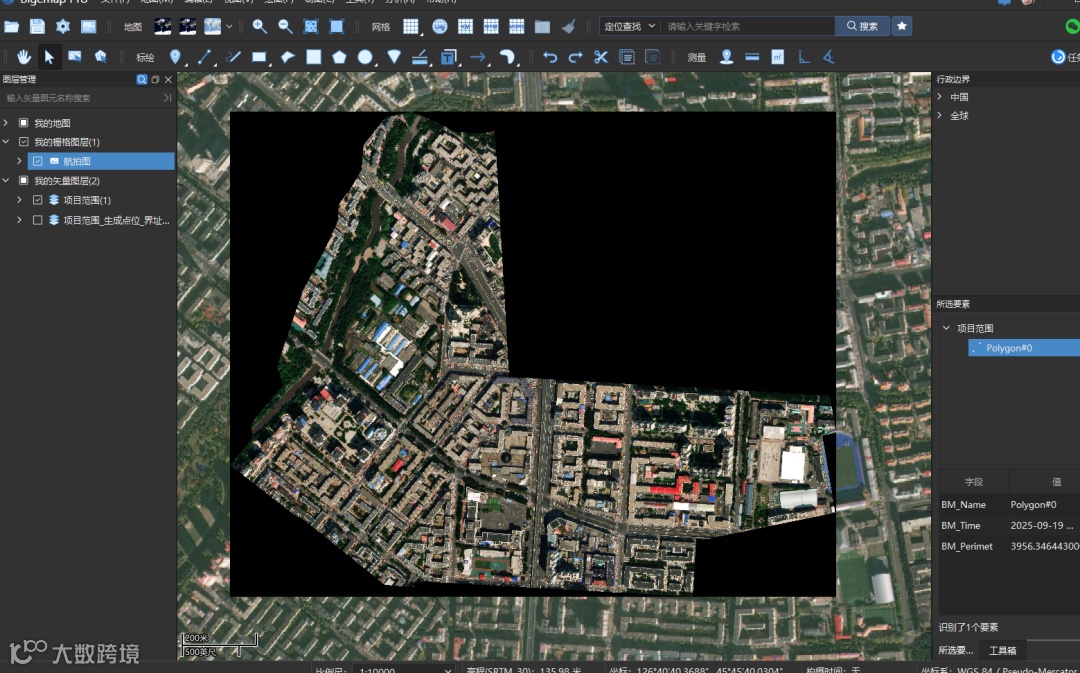Select the placemark pin drawing tool

pyautogui.click(x=176, y=57)
